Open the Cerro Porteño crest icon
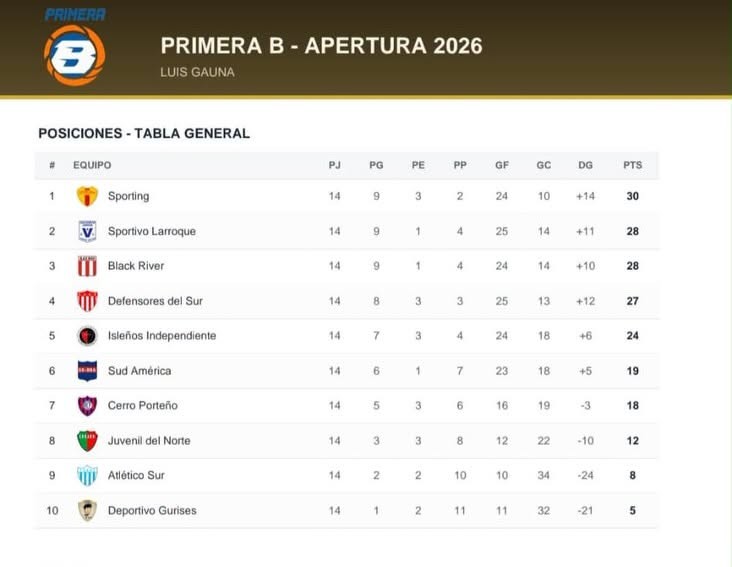 click(87, 406)
